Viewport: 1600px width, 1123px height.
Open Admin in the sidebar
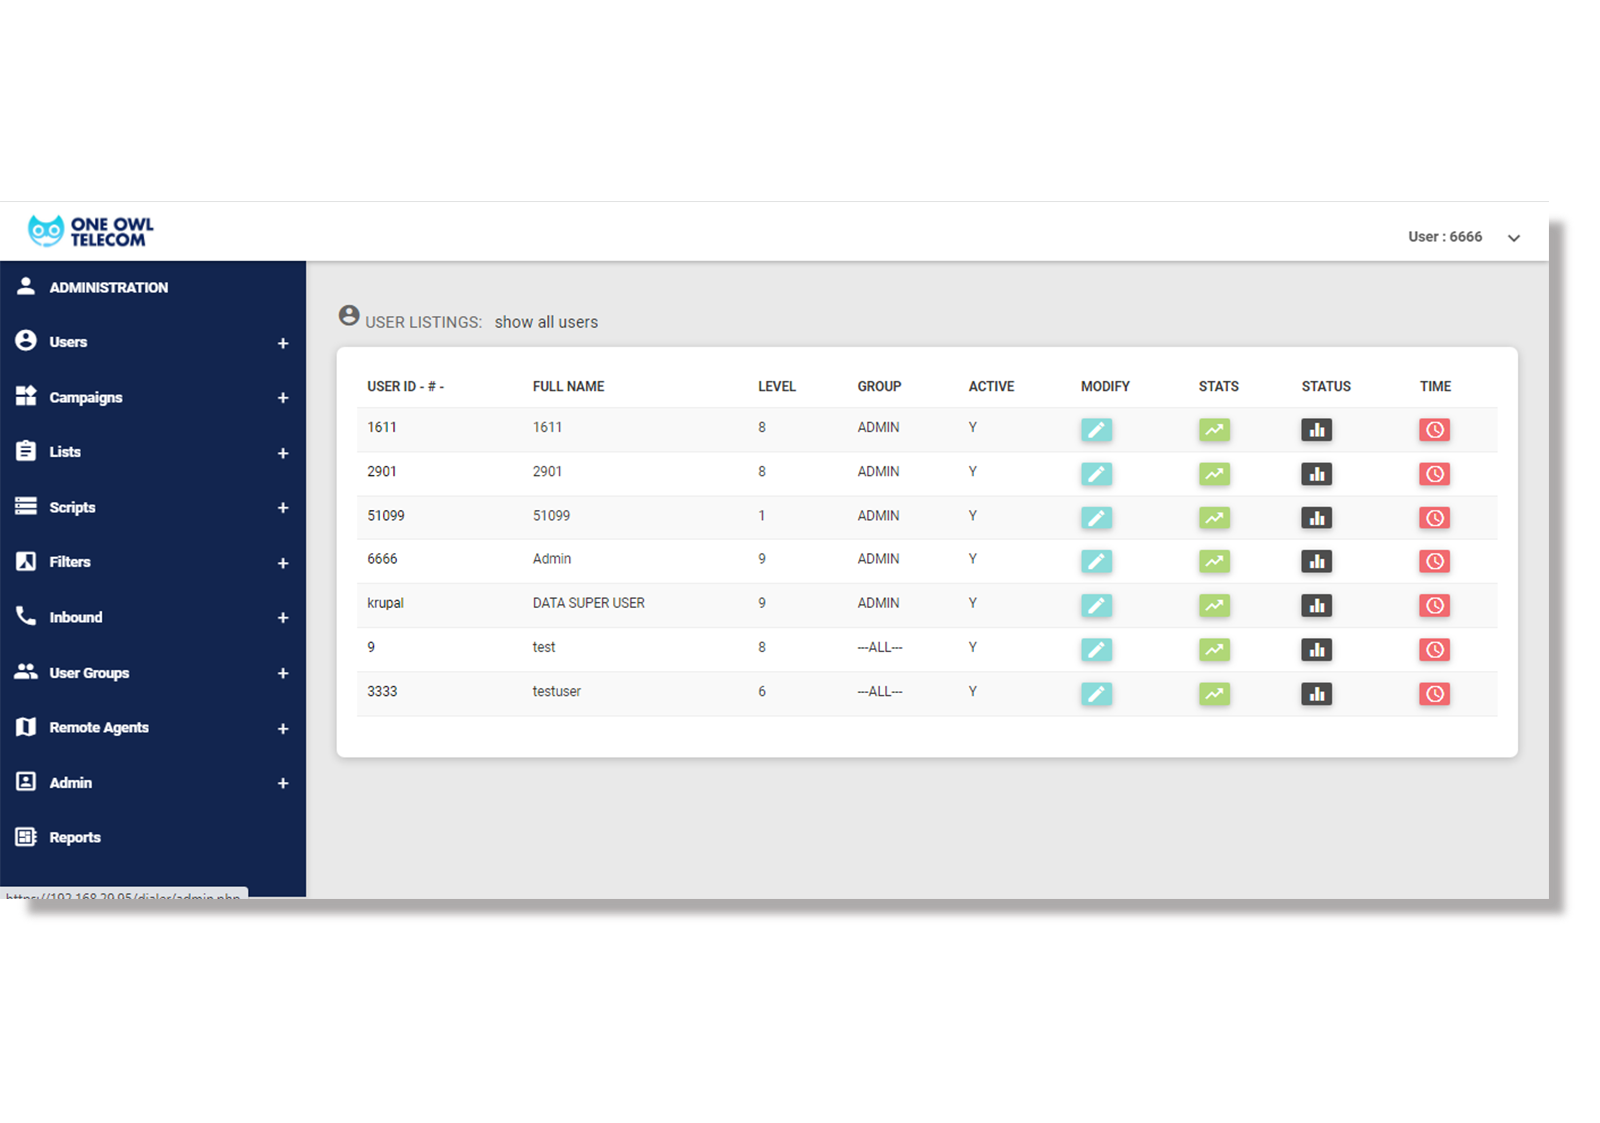coord(70,782)
